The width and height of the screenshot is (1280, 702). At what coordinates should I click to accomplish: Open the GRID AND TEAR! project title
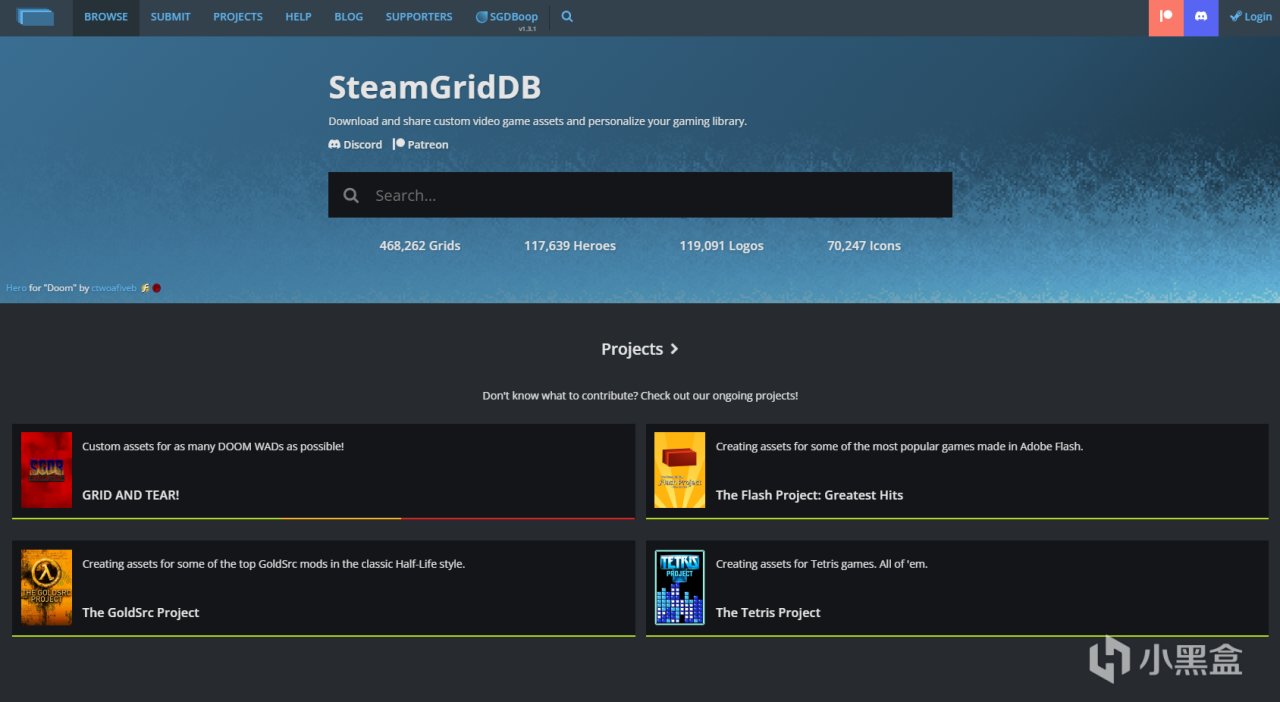131,495
